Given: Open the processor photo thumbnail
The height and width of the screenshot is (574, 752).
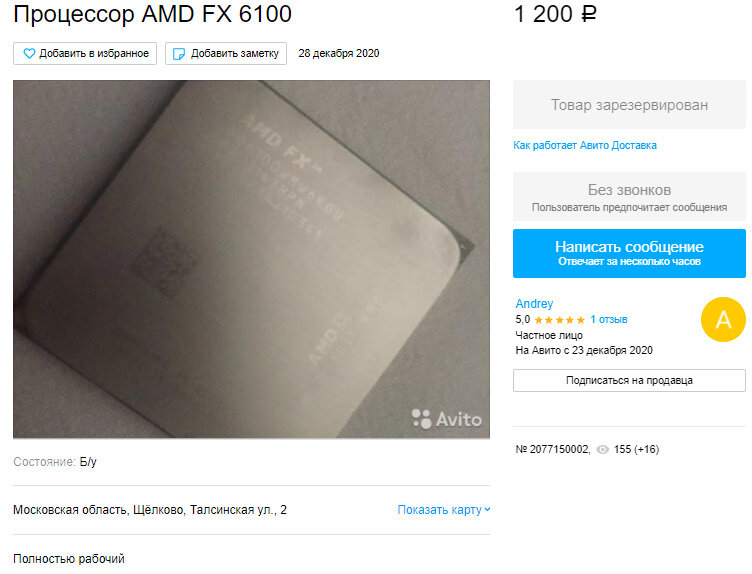Looking at the screenshot, I should pos(251,259).
